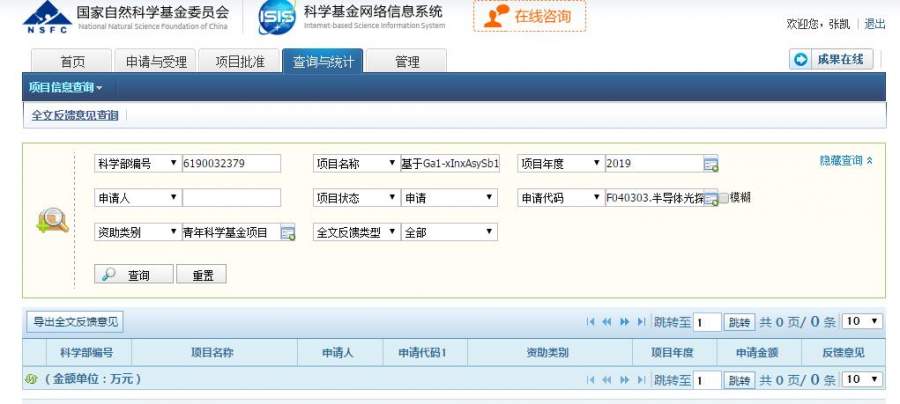Click the 反馈意见 column header
The image size is (900, 404).
click(843, 352)
